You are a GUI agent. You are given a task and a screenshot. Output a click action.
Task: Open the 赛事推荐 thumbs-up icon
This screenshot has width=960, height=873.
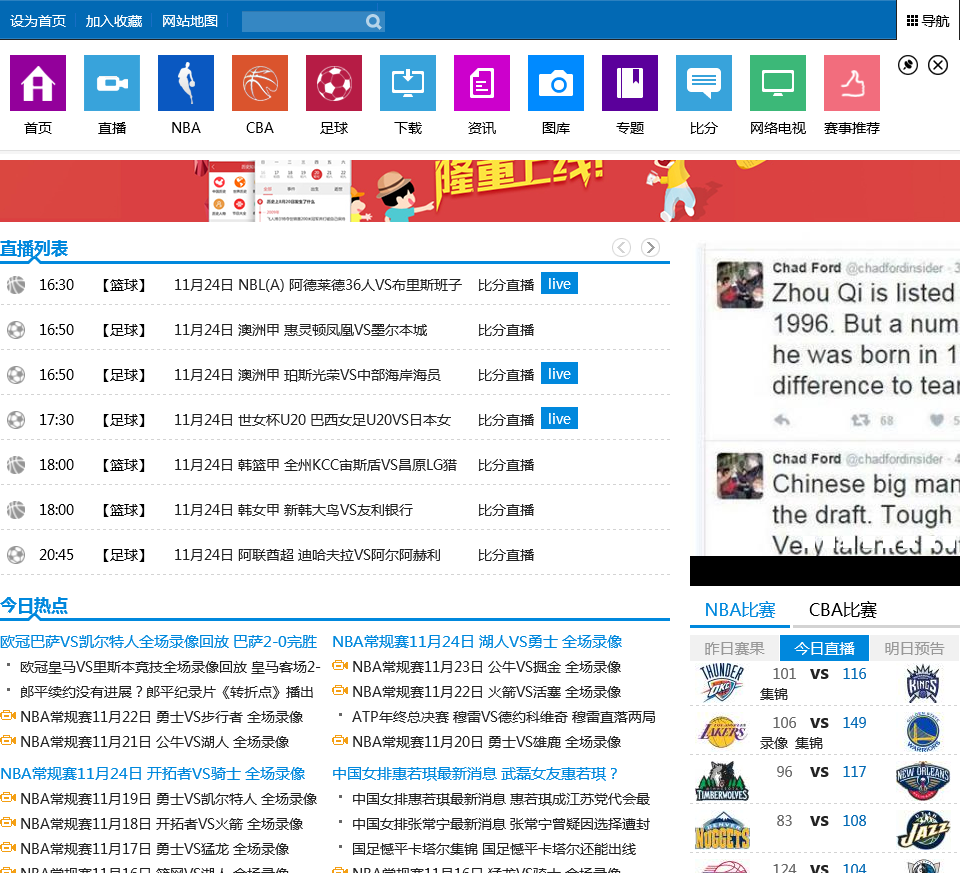(x=852, y=83)
